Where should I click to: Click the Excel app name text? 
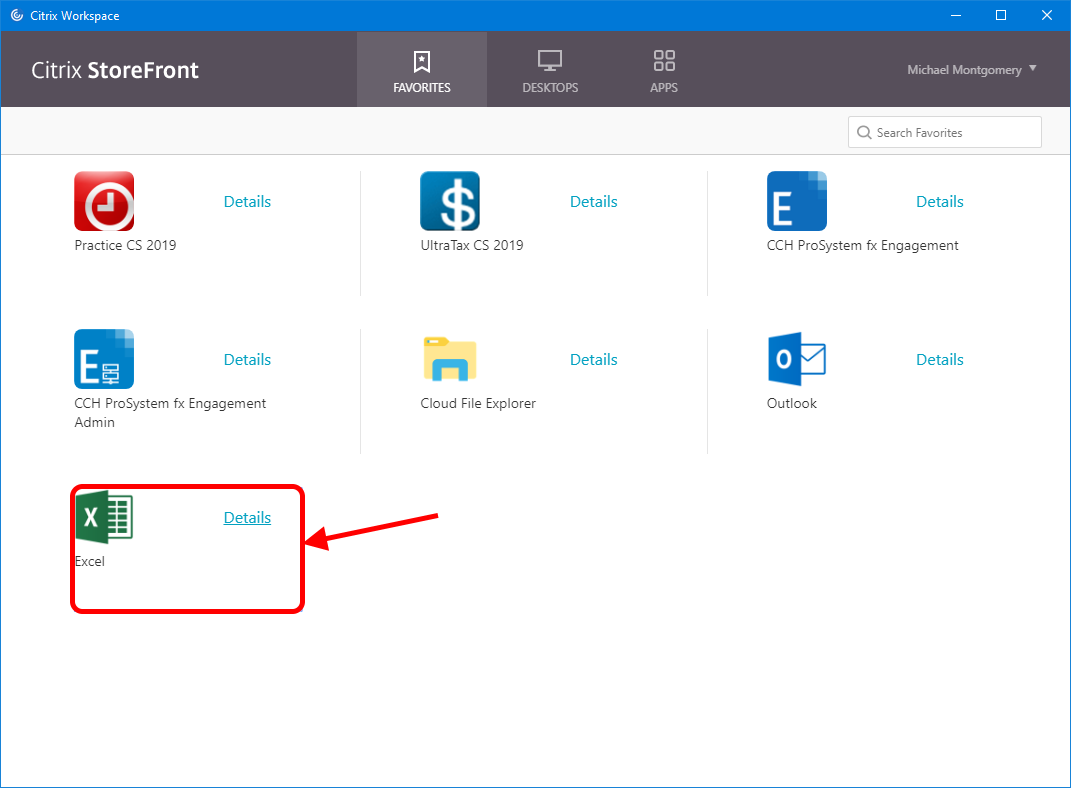coord(89,561)
